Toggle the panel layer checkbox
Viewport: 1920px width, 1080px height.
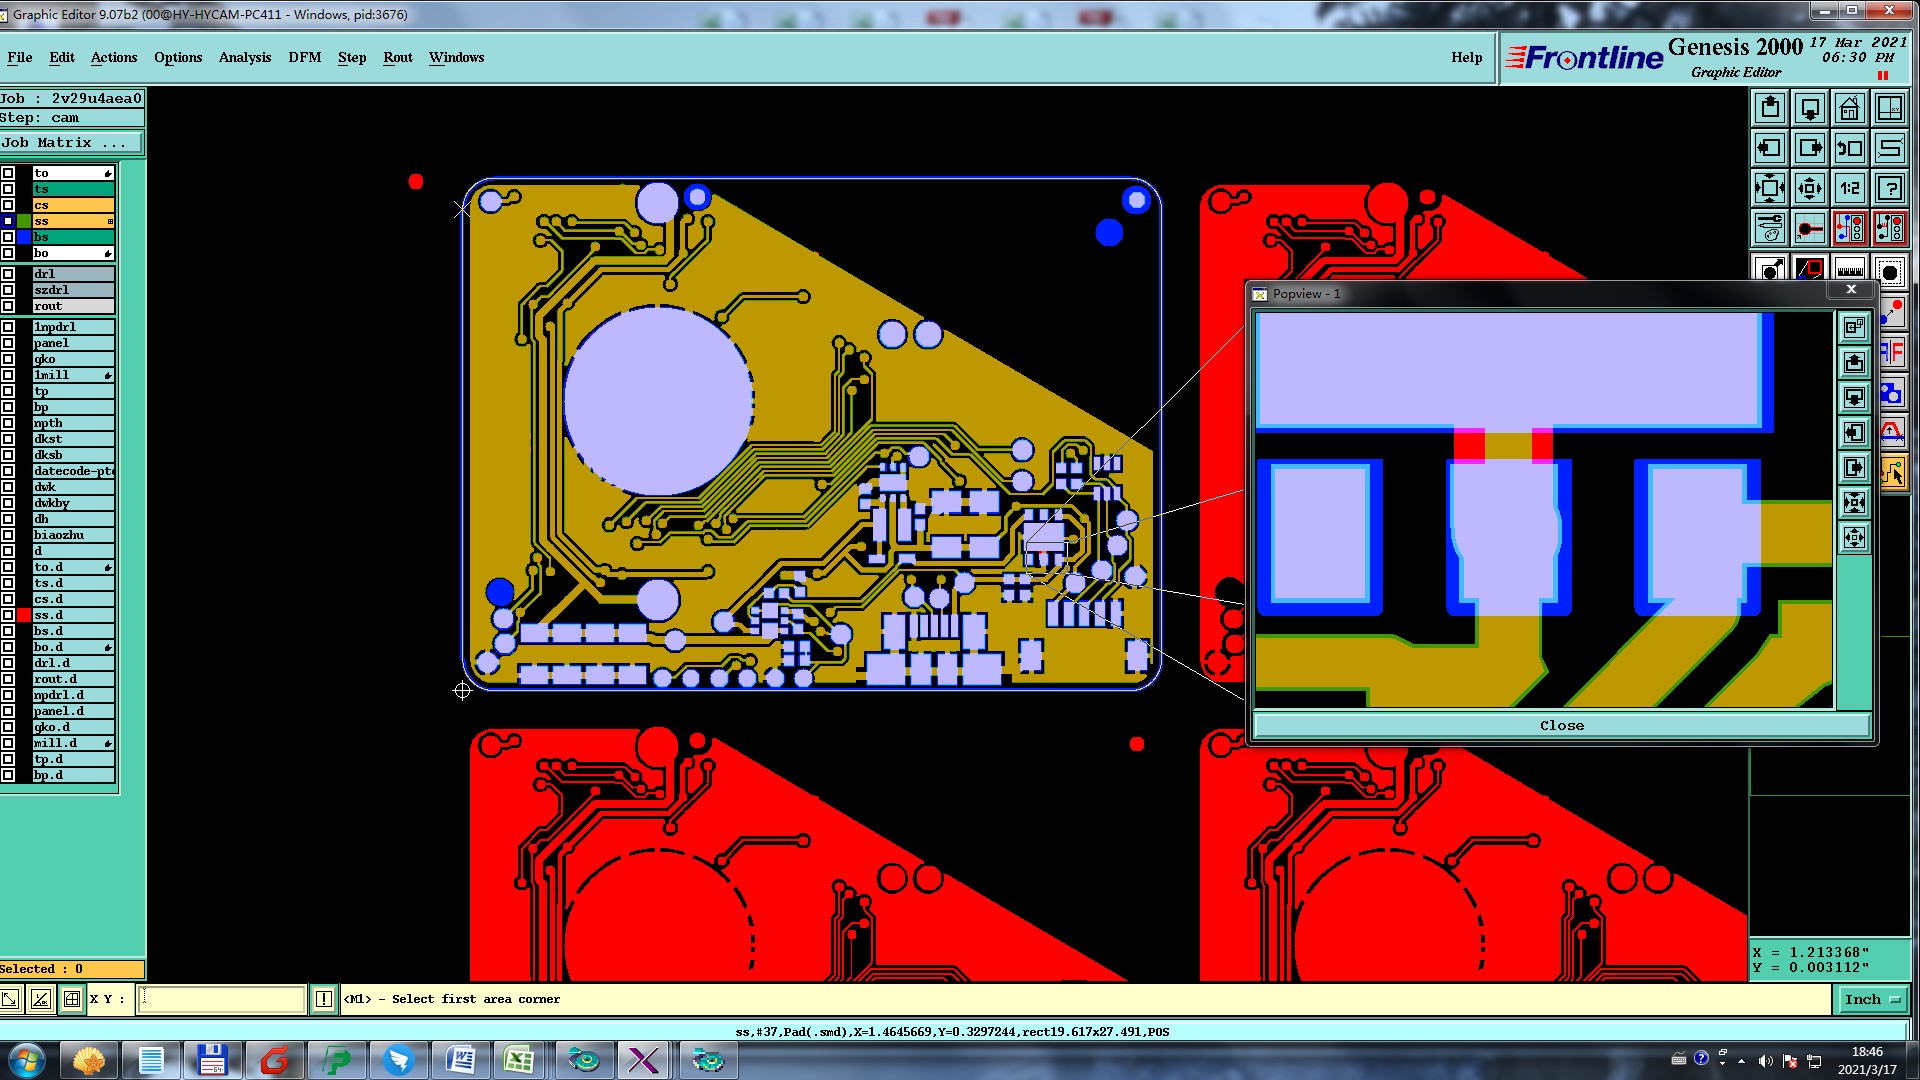(x=8, y=343)
